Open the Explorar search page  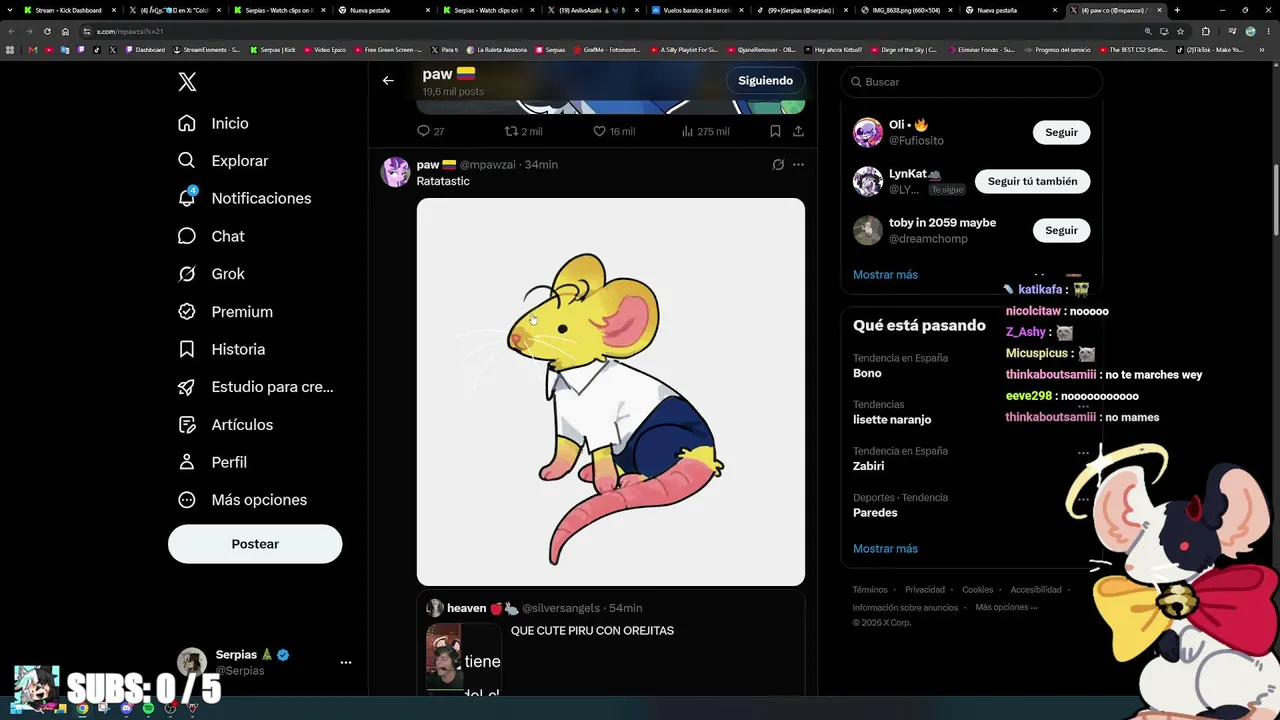point(223,161)
